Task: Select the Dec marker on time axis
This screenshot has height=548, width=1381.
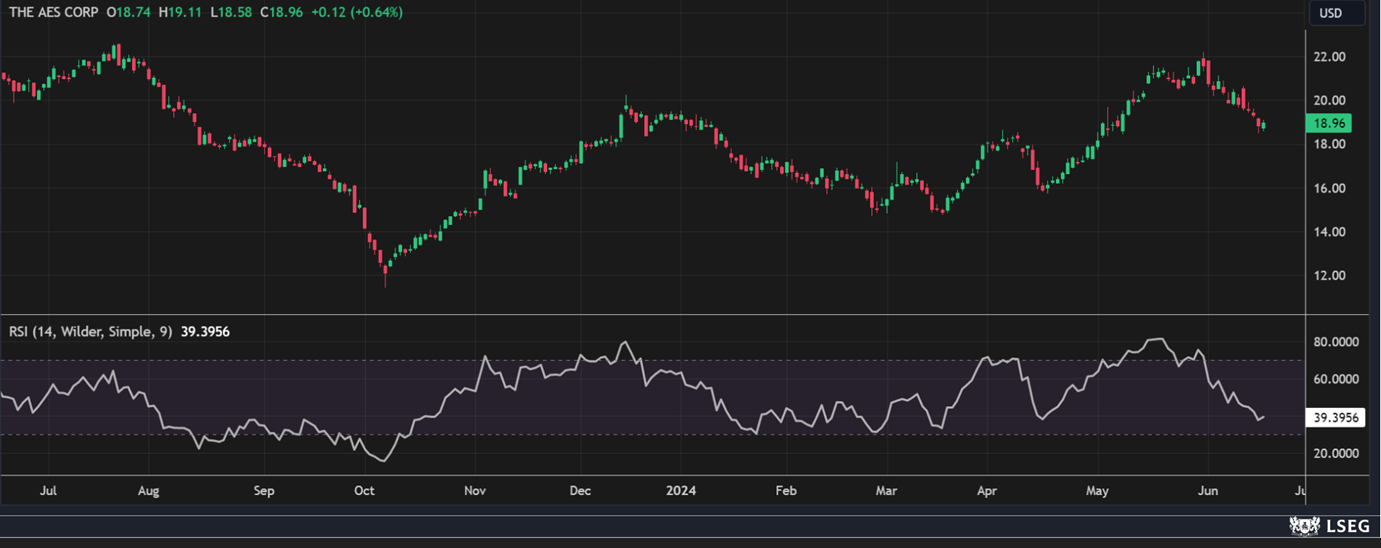Action: point(580,491)
